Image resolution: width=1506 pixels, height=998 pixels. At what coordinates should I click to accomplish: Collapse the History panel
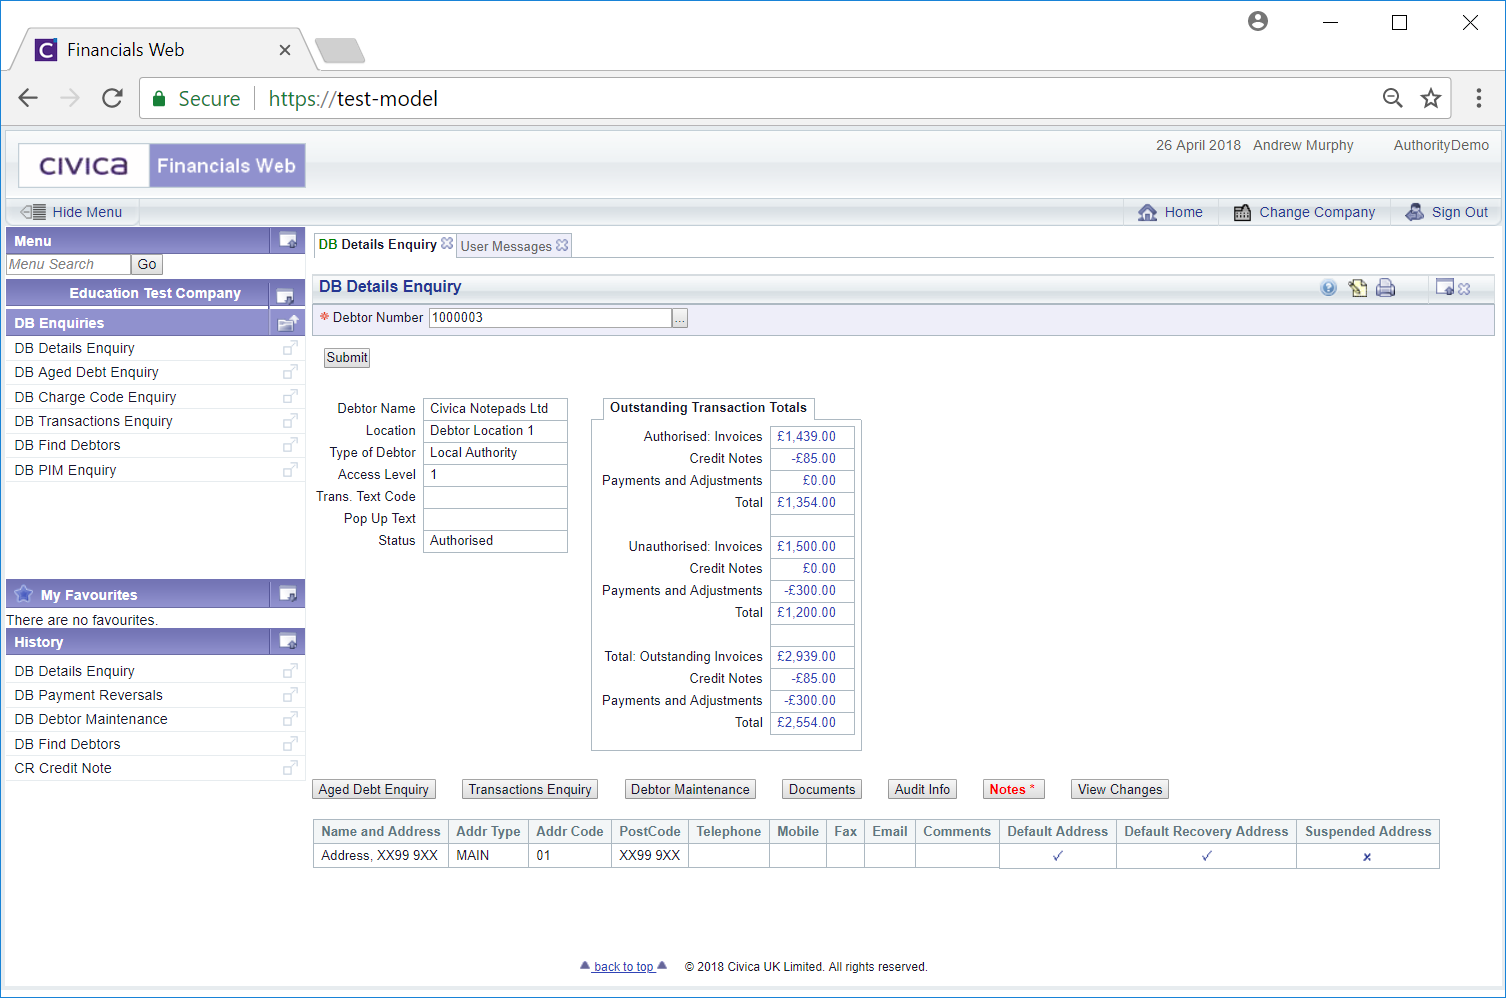tap(288, 642)
